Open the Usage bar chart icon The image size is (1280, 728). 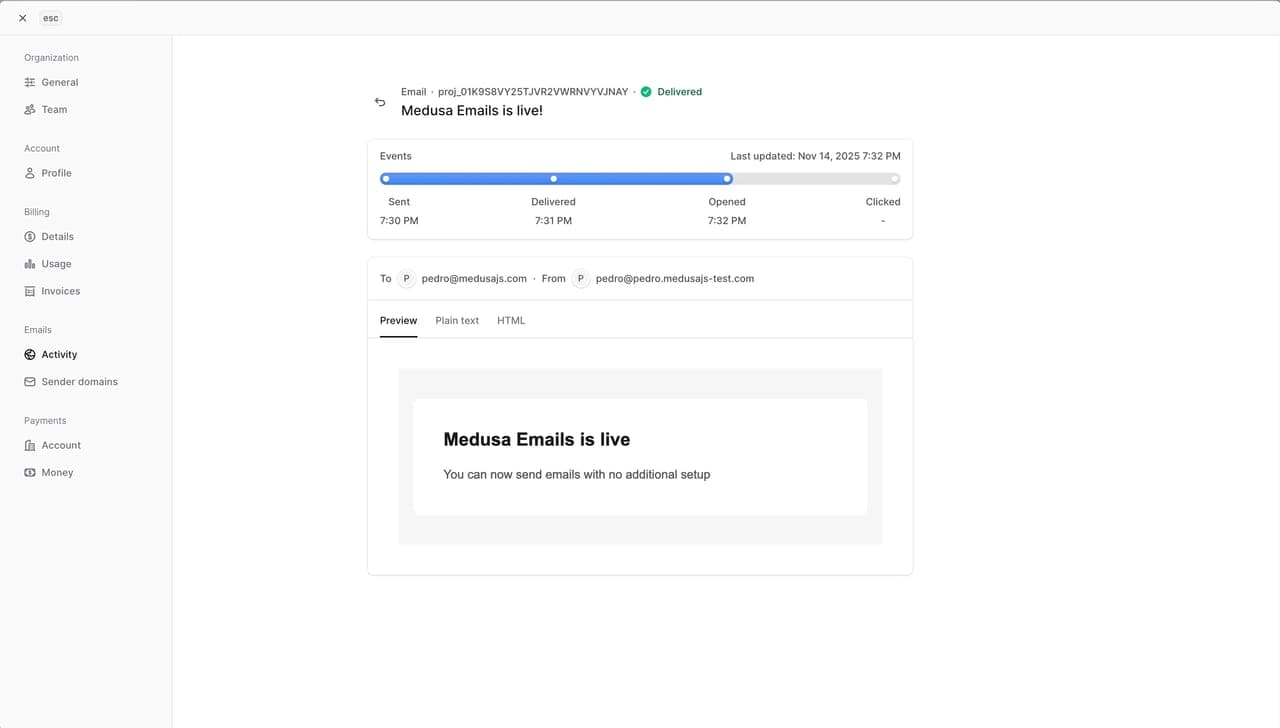[x=30, y=264]
